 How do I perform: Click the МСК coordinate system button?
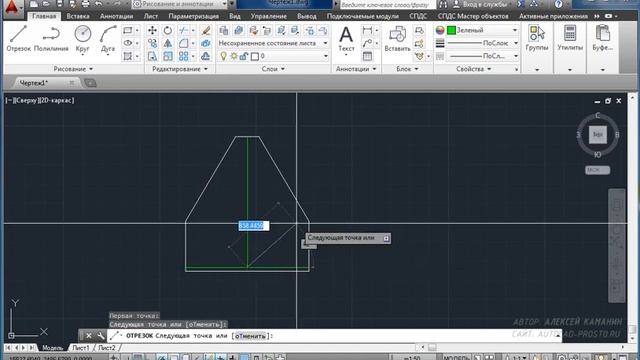(598, 170)
